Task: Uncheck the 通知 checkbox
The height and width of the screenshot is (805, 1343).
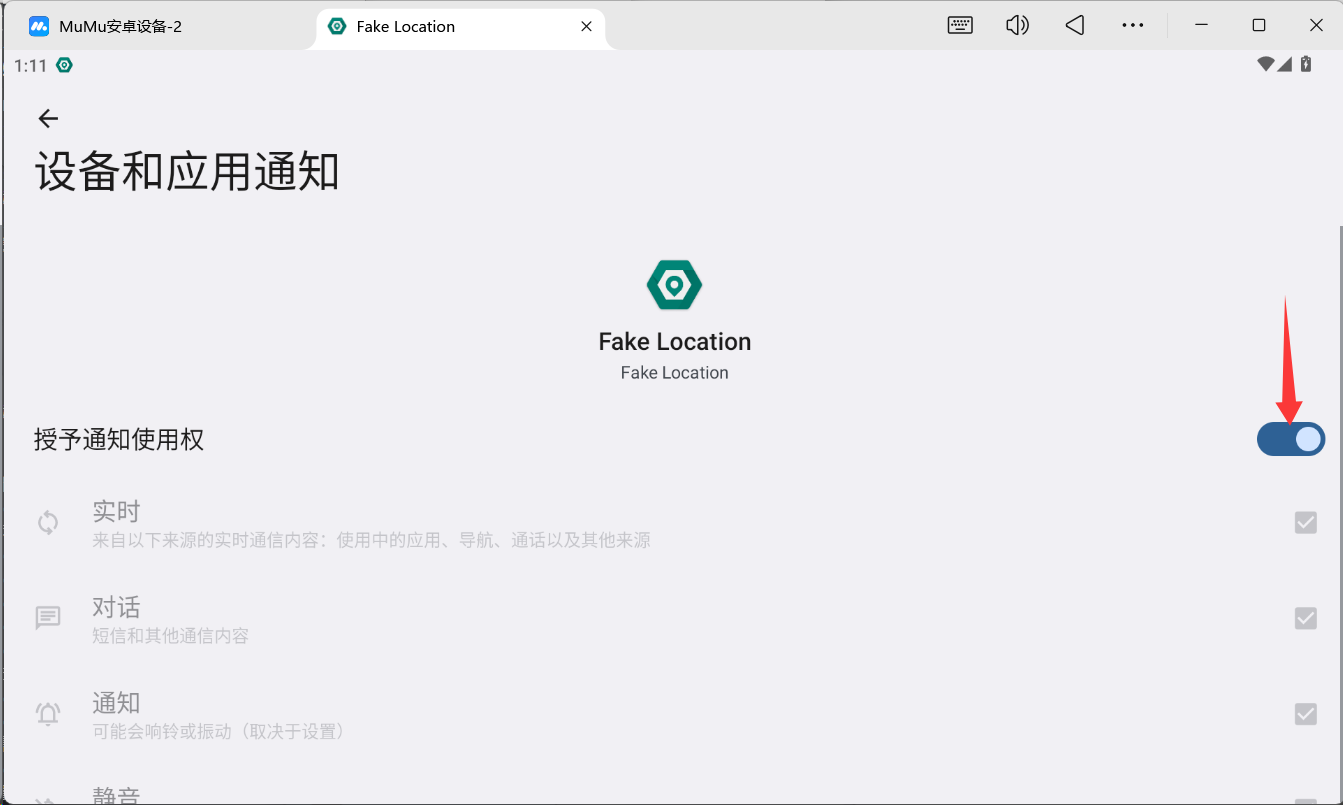Action: coord(1305,714)
